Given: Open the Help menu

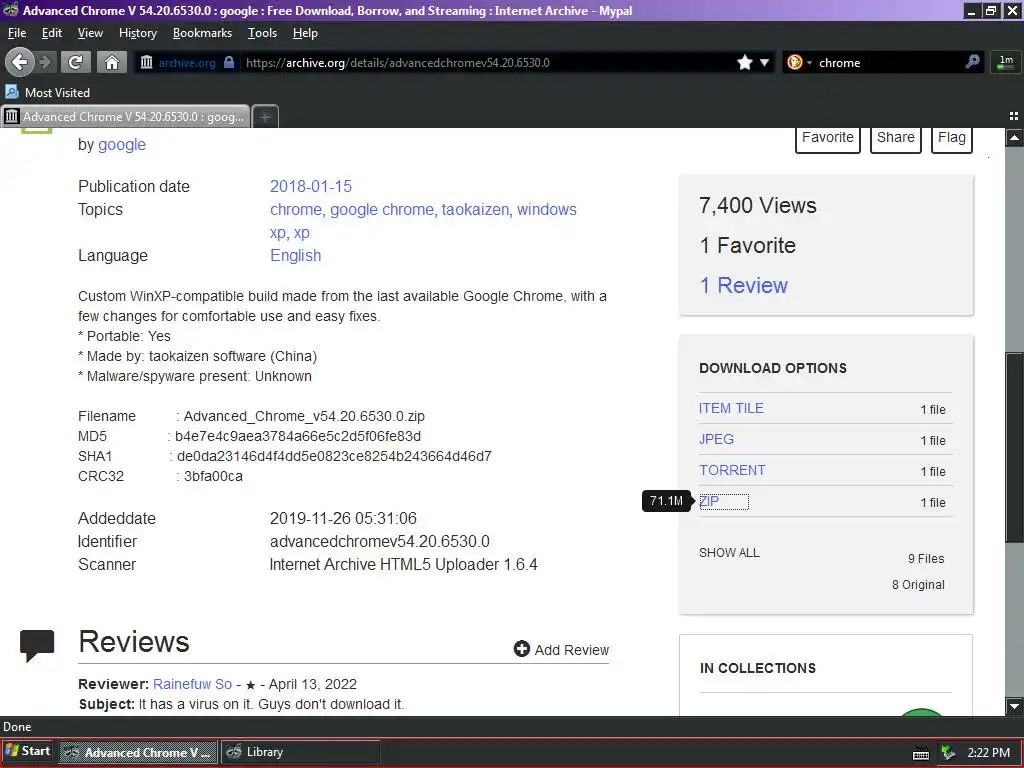Looking at the screenshot, I should 305,33.
